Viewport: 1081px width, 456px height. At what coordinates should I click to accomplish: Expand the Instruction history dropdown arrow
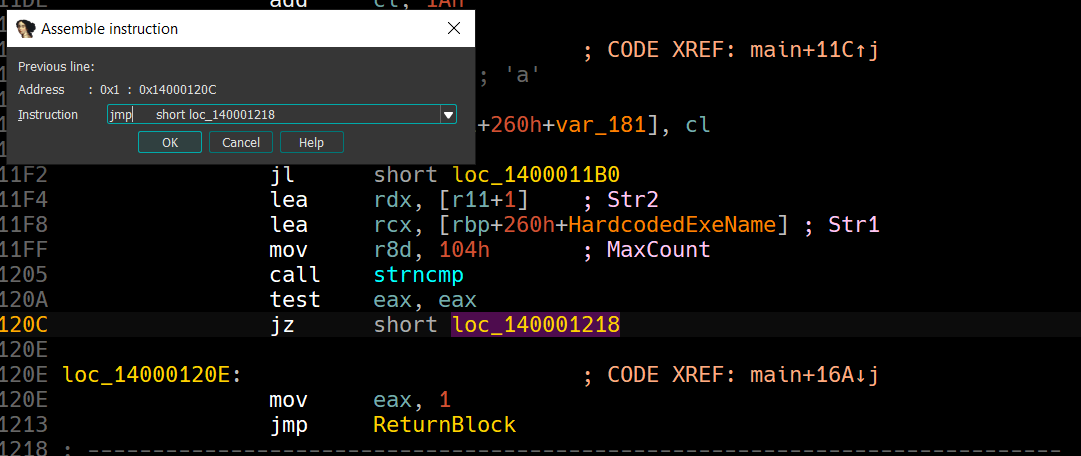click(x=448, y=115)
